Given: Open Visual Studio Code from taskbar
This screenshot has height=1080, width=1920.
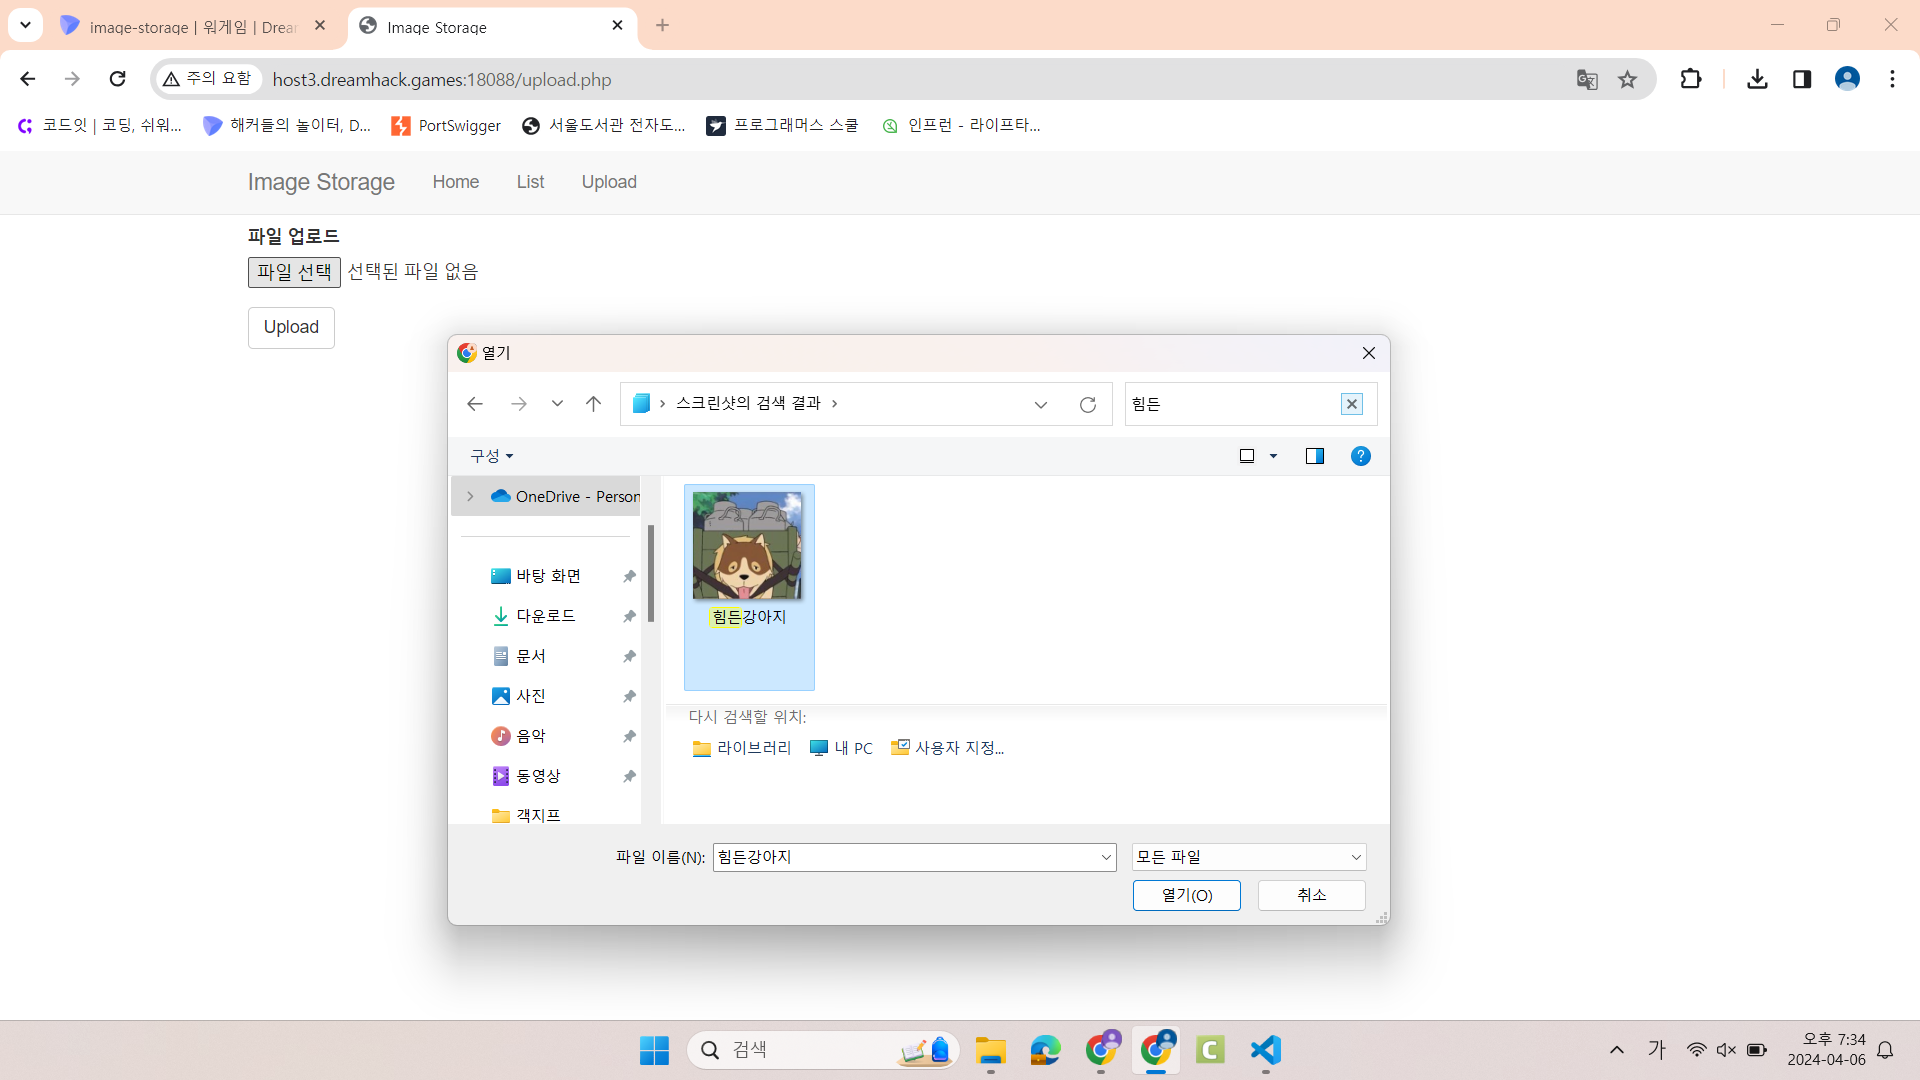Looking at the screenshot, I should click(x=1265, y=1050).
